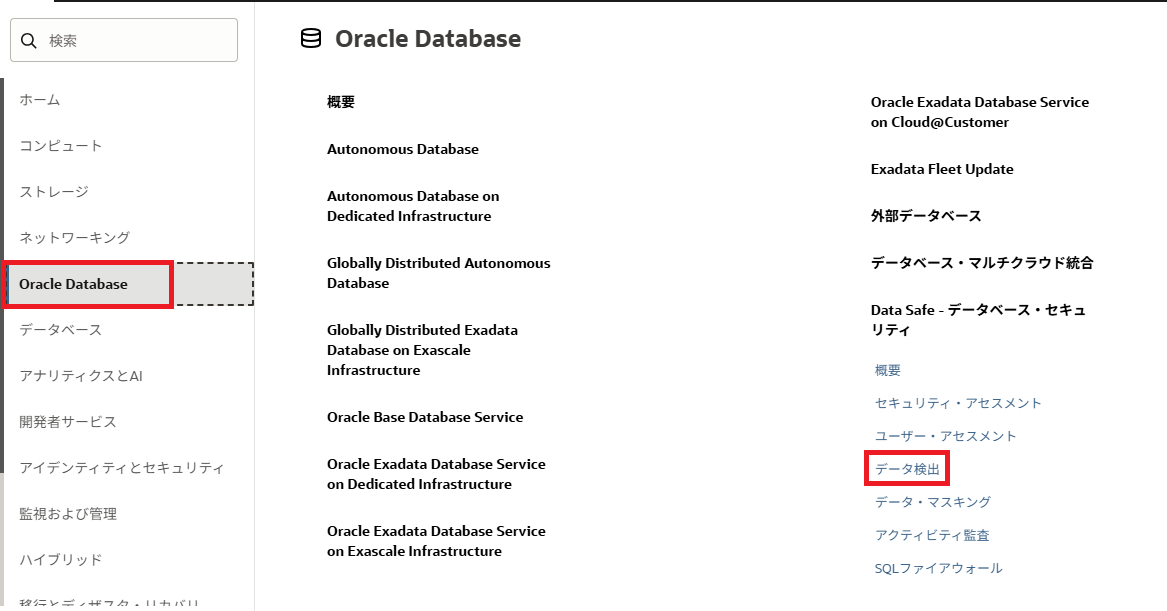Open Exadata Database Service on Exascale Infrastructure

[x=436, y=541]
